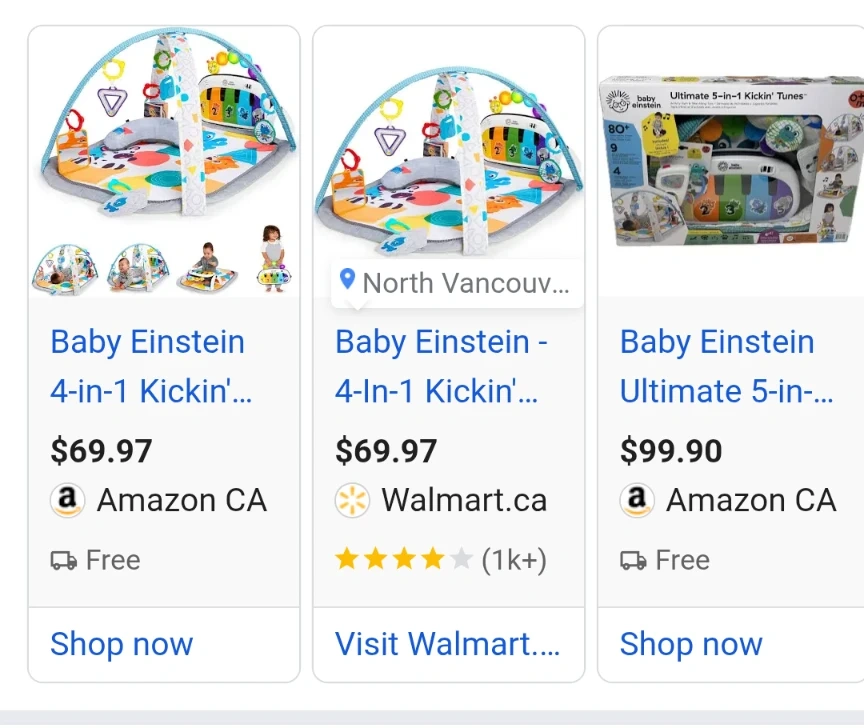Click the (1k+) review count

(514, 560)
